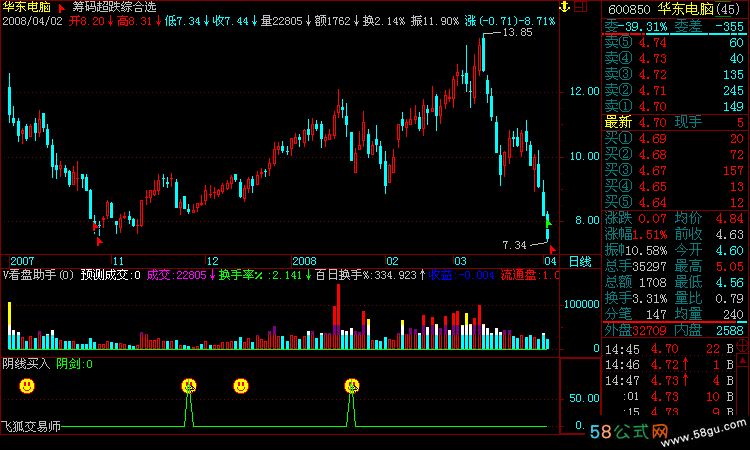Click the 涨幅 1.51% value
Viewport: 750px width, 450px height.
pyautogui.click(x=636, y=235)
